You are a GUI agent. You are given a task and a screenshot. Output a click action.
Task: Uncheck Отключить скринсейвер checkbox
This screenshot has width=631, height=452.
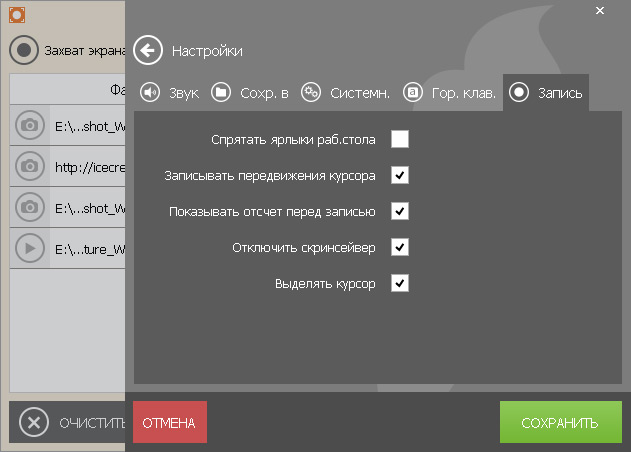[x=400, y=247]
